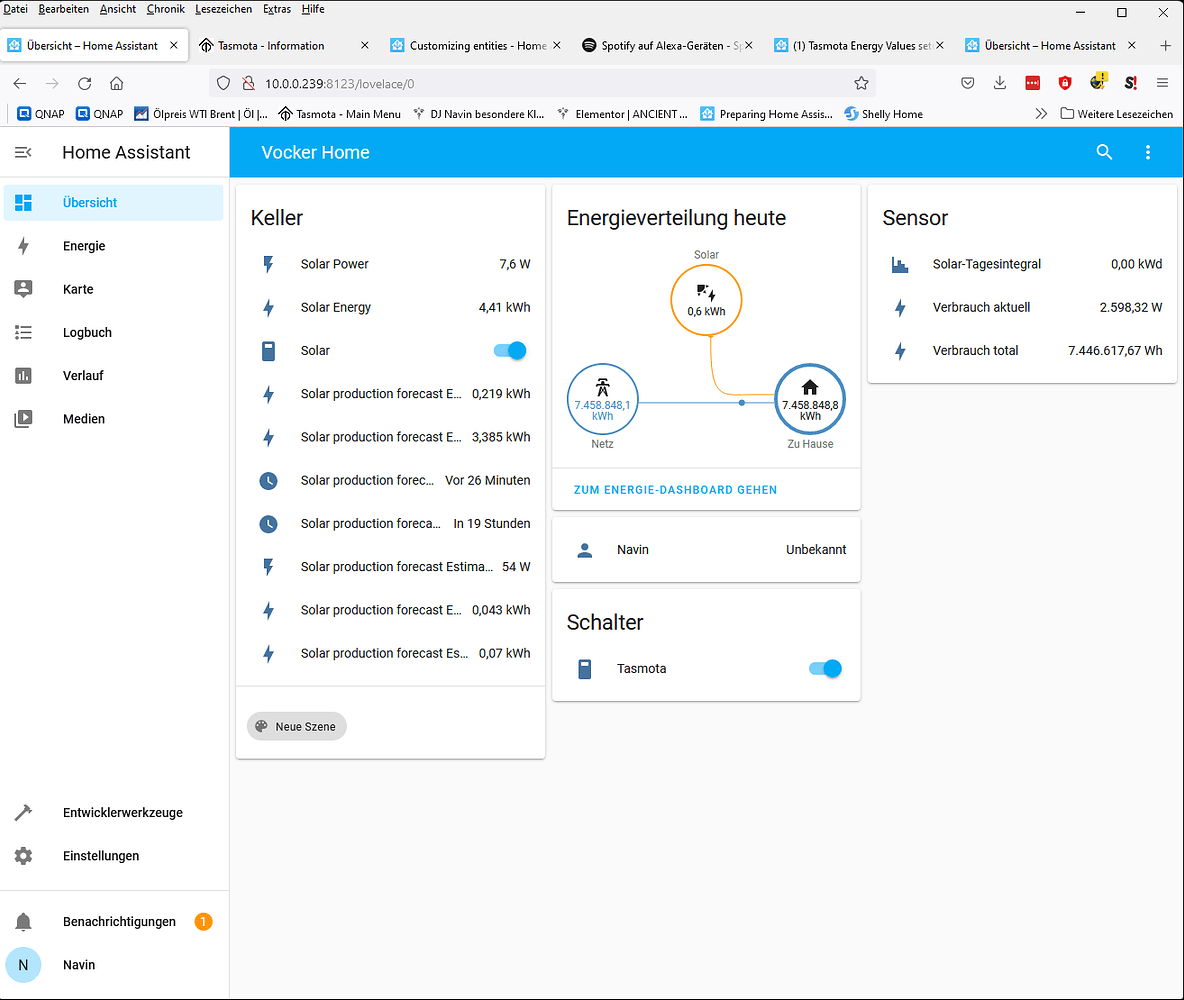
Task: Save page to Pocket
Action: pyautogui.click(x=967, y=83)
